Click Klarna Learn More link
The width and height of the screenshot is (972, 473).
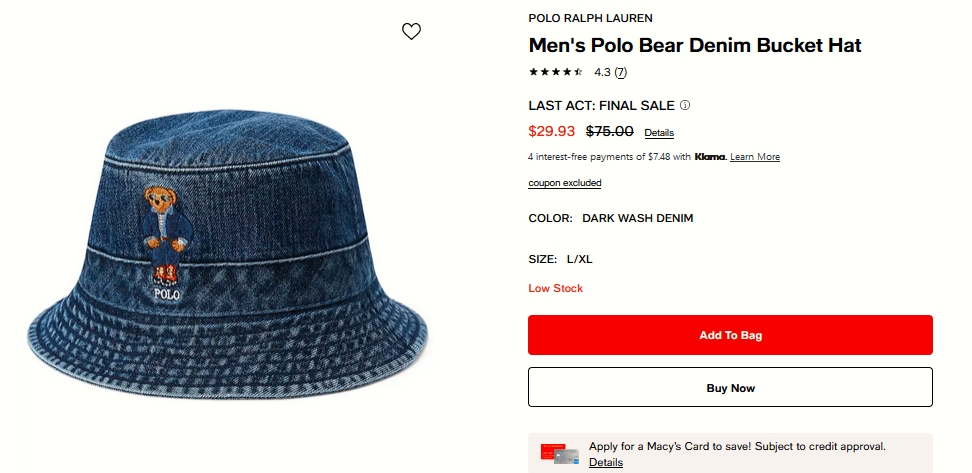click(x=755, y=157)
